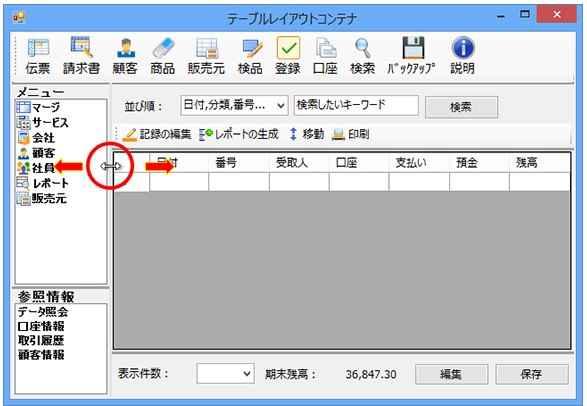Image resolution: width=587 pixels, height=406 pixels.
Task: Select 社員 in the menu list
Action: pos(36,168)
